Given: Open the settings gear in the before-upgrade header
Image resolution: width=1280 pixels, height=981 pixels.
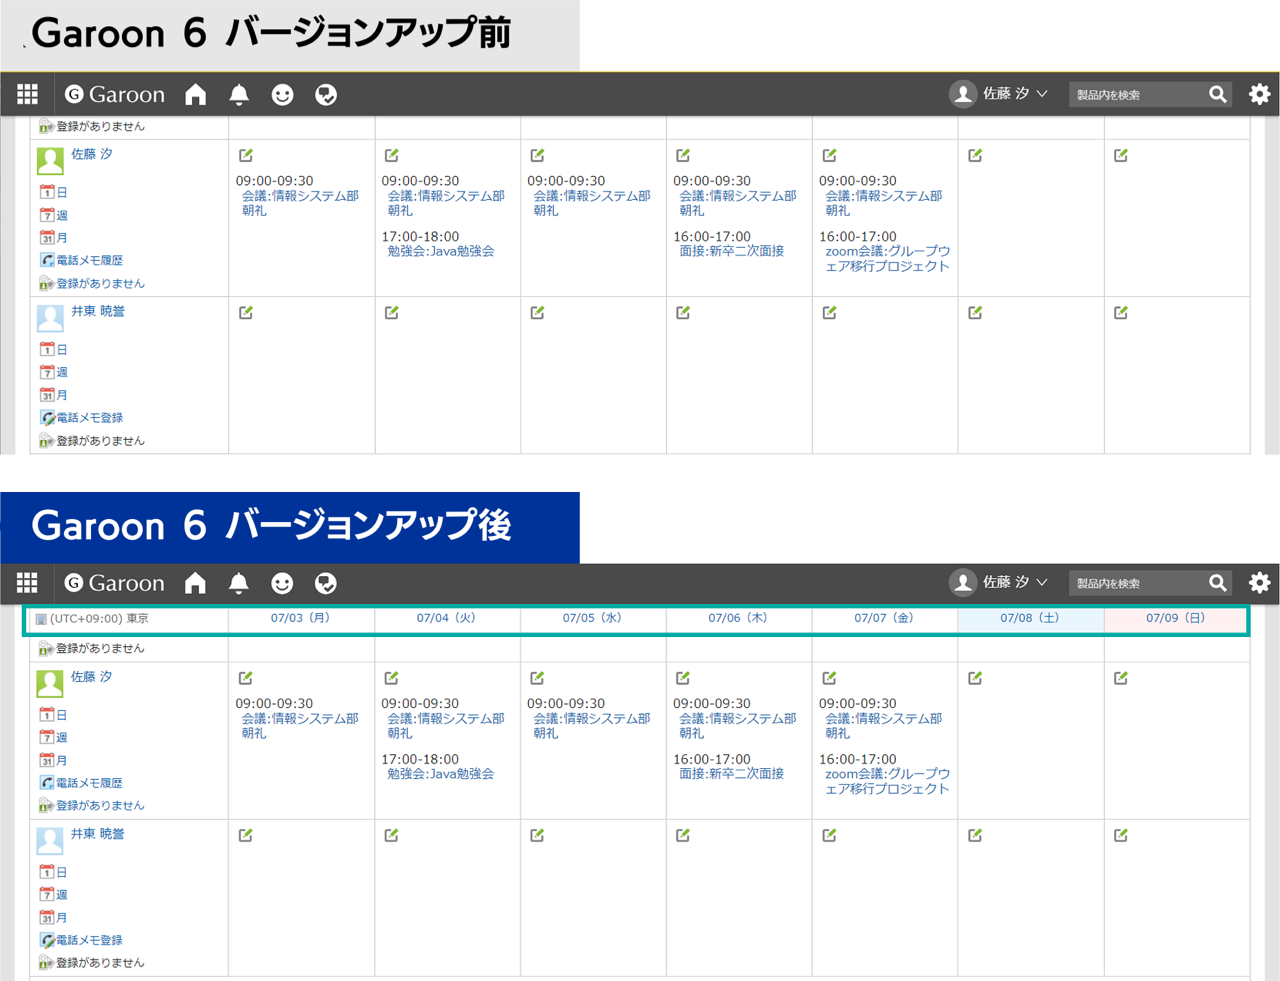Looking at the screenshot, I should (x=1260, y=94).
